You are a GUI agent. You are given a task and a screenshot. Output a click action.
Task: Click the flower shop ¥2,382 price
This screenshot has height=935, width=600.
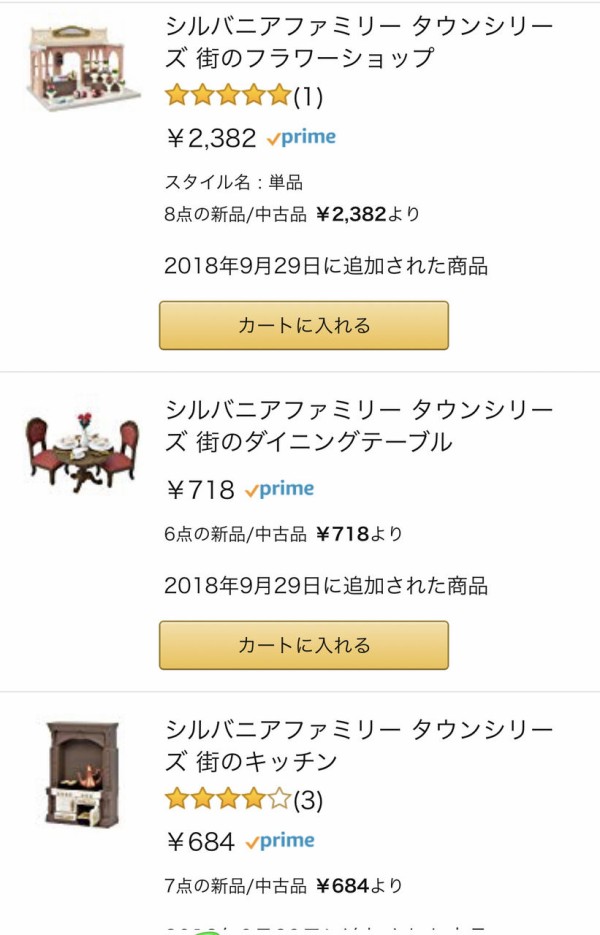coord(211,138)
